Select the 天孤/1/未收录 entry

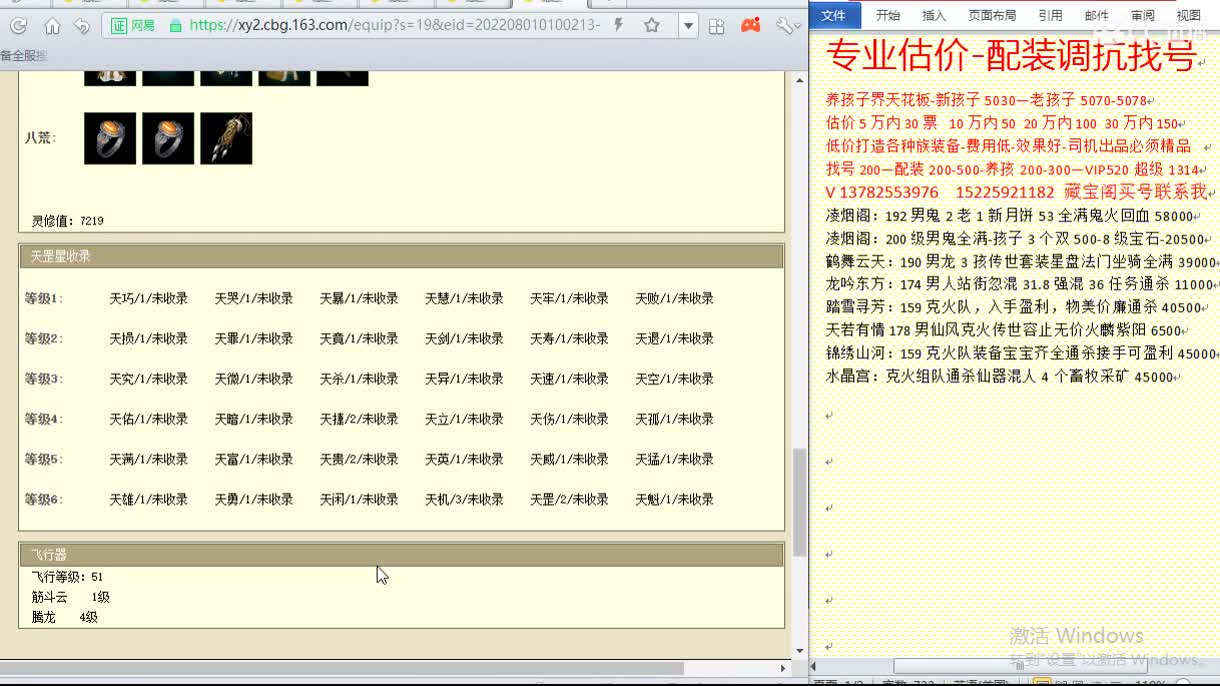(675, 419)
